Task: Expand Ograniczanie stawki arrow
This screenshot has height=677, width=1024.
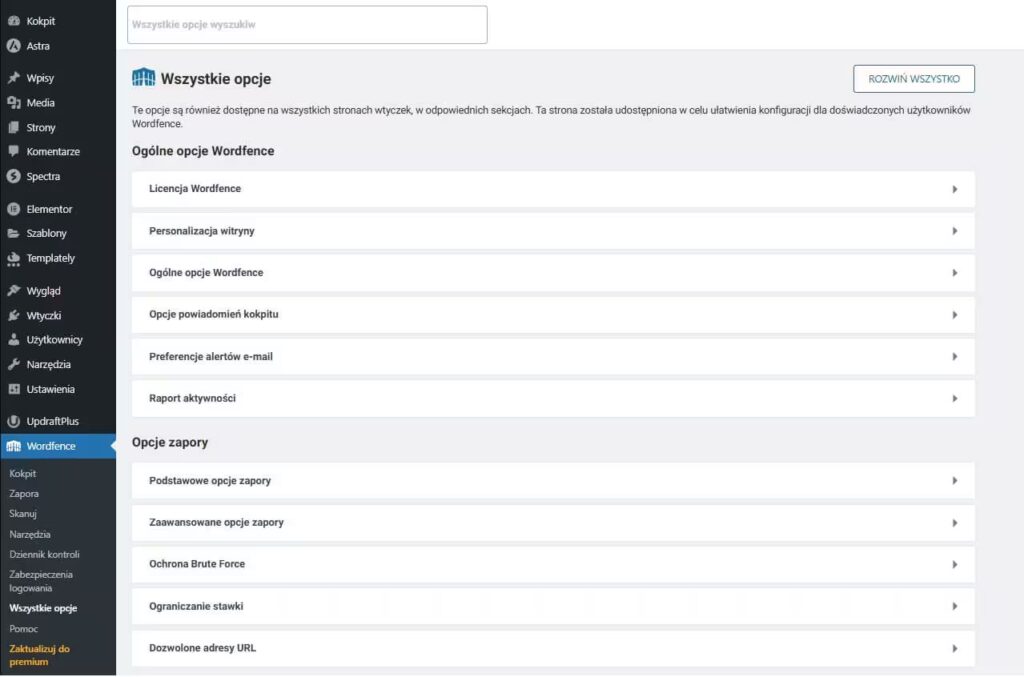Action: tap(955, 606)
